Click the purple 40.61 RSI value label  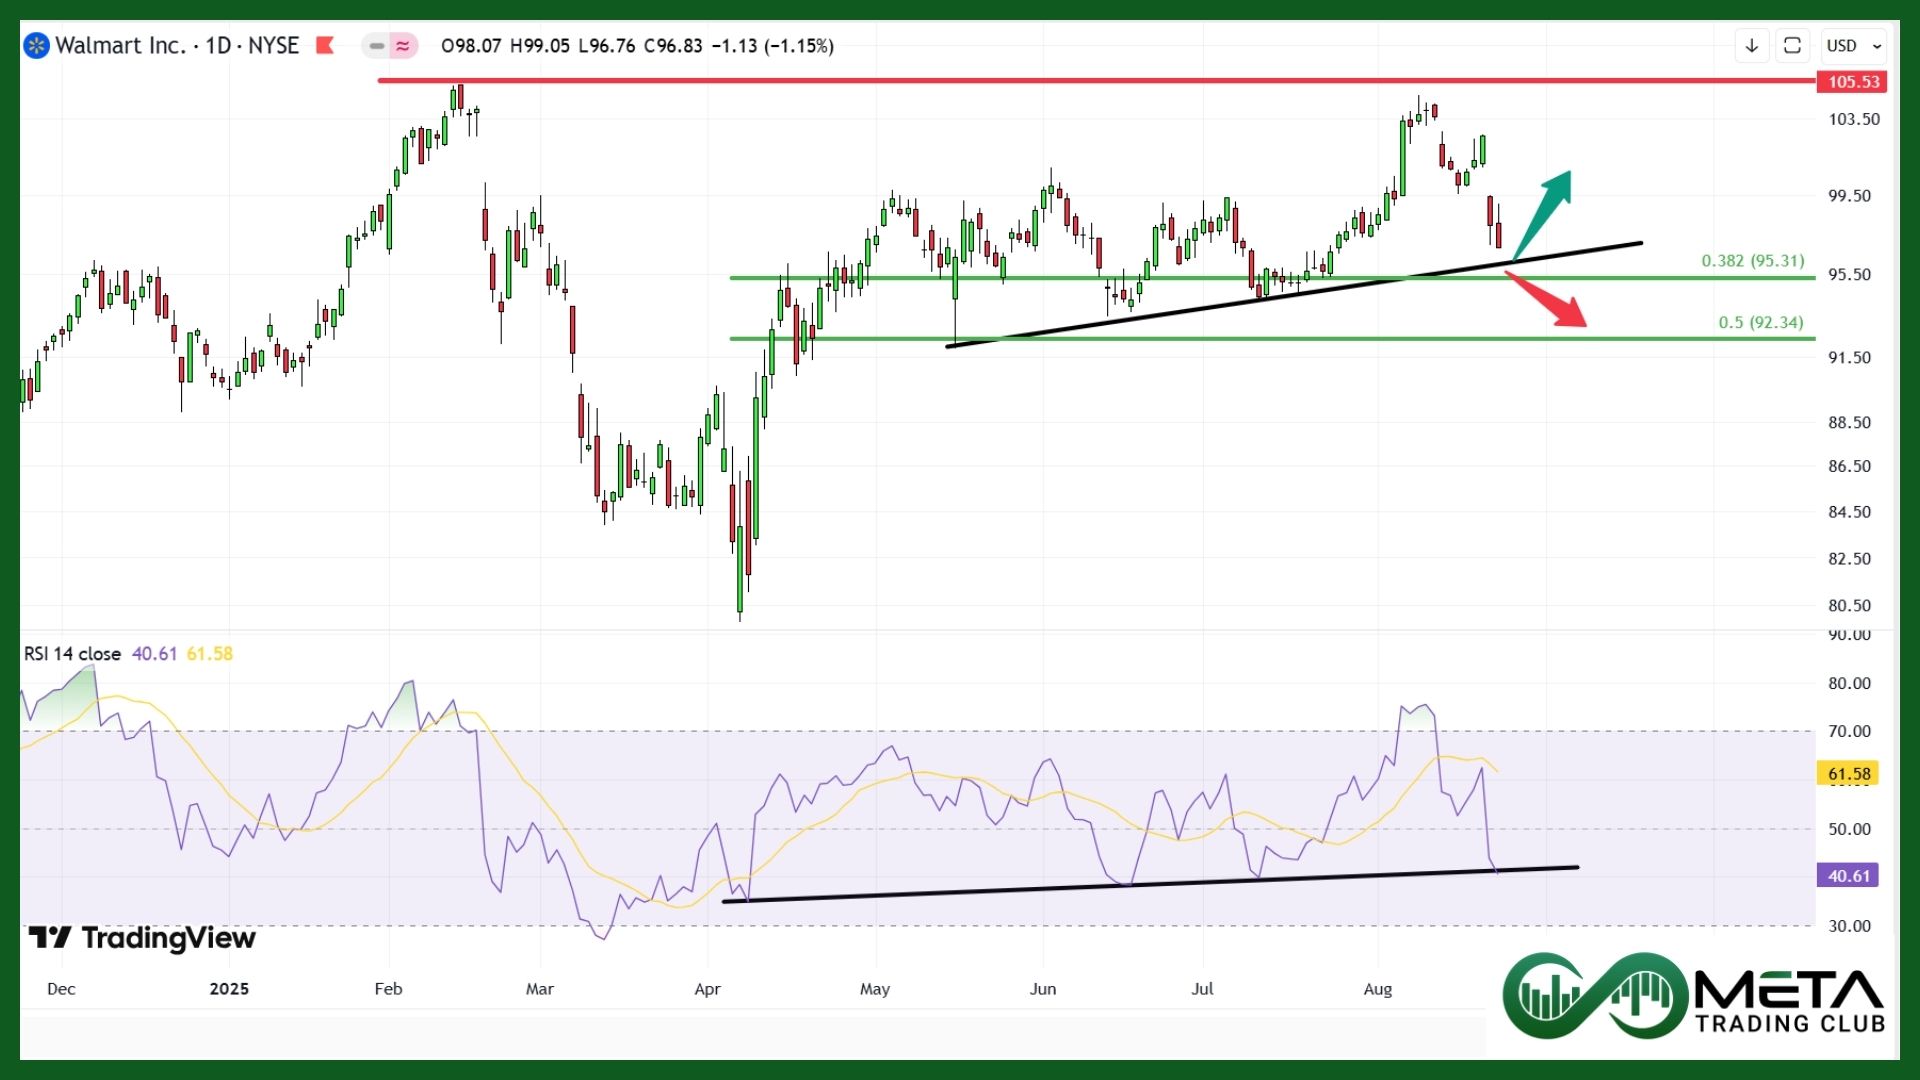pyautogui.click(x=1848, y=876)
